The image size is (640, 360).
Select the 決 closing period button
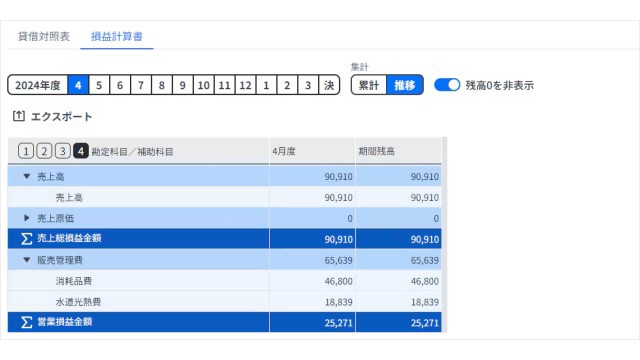[329, 85]
